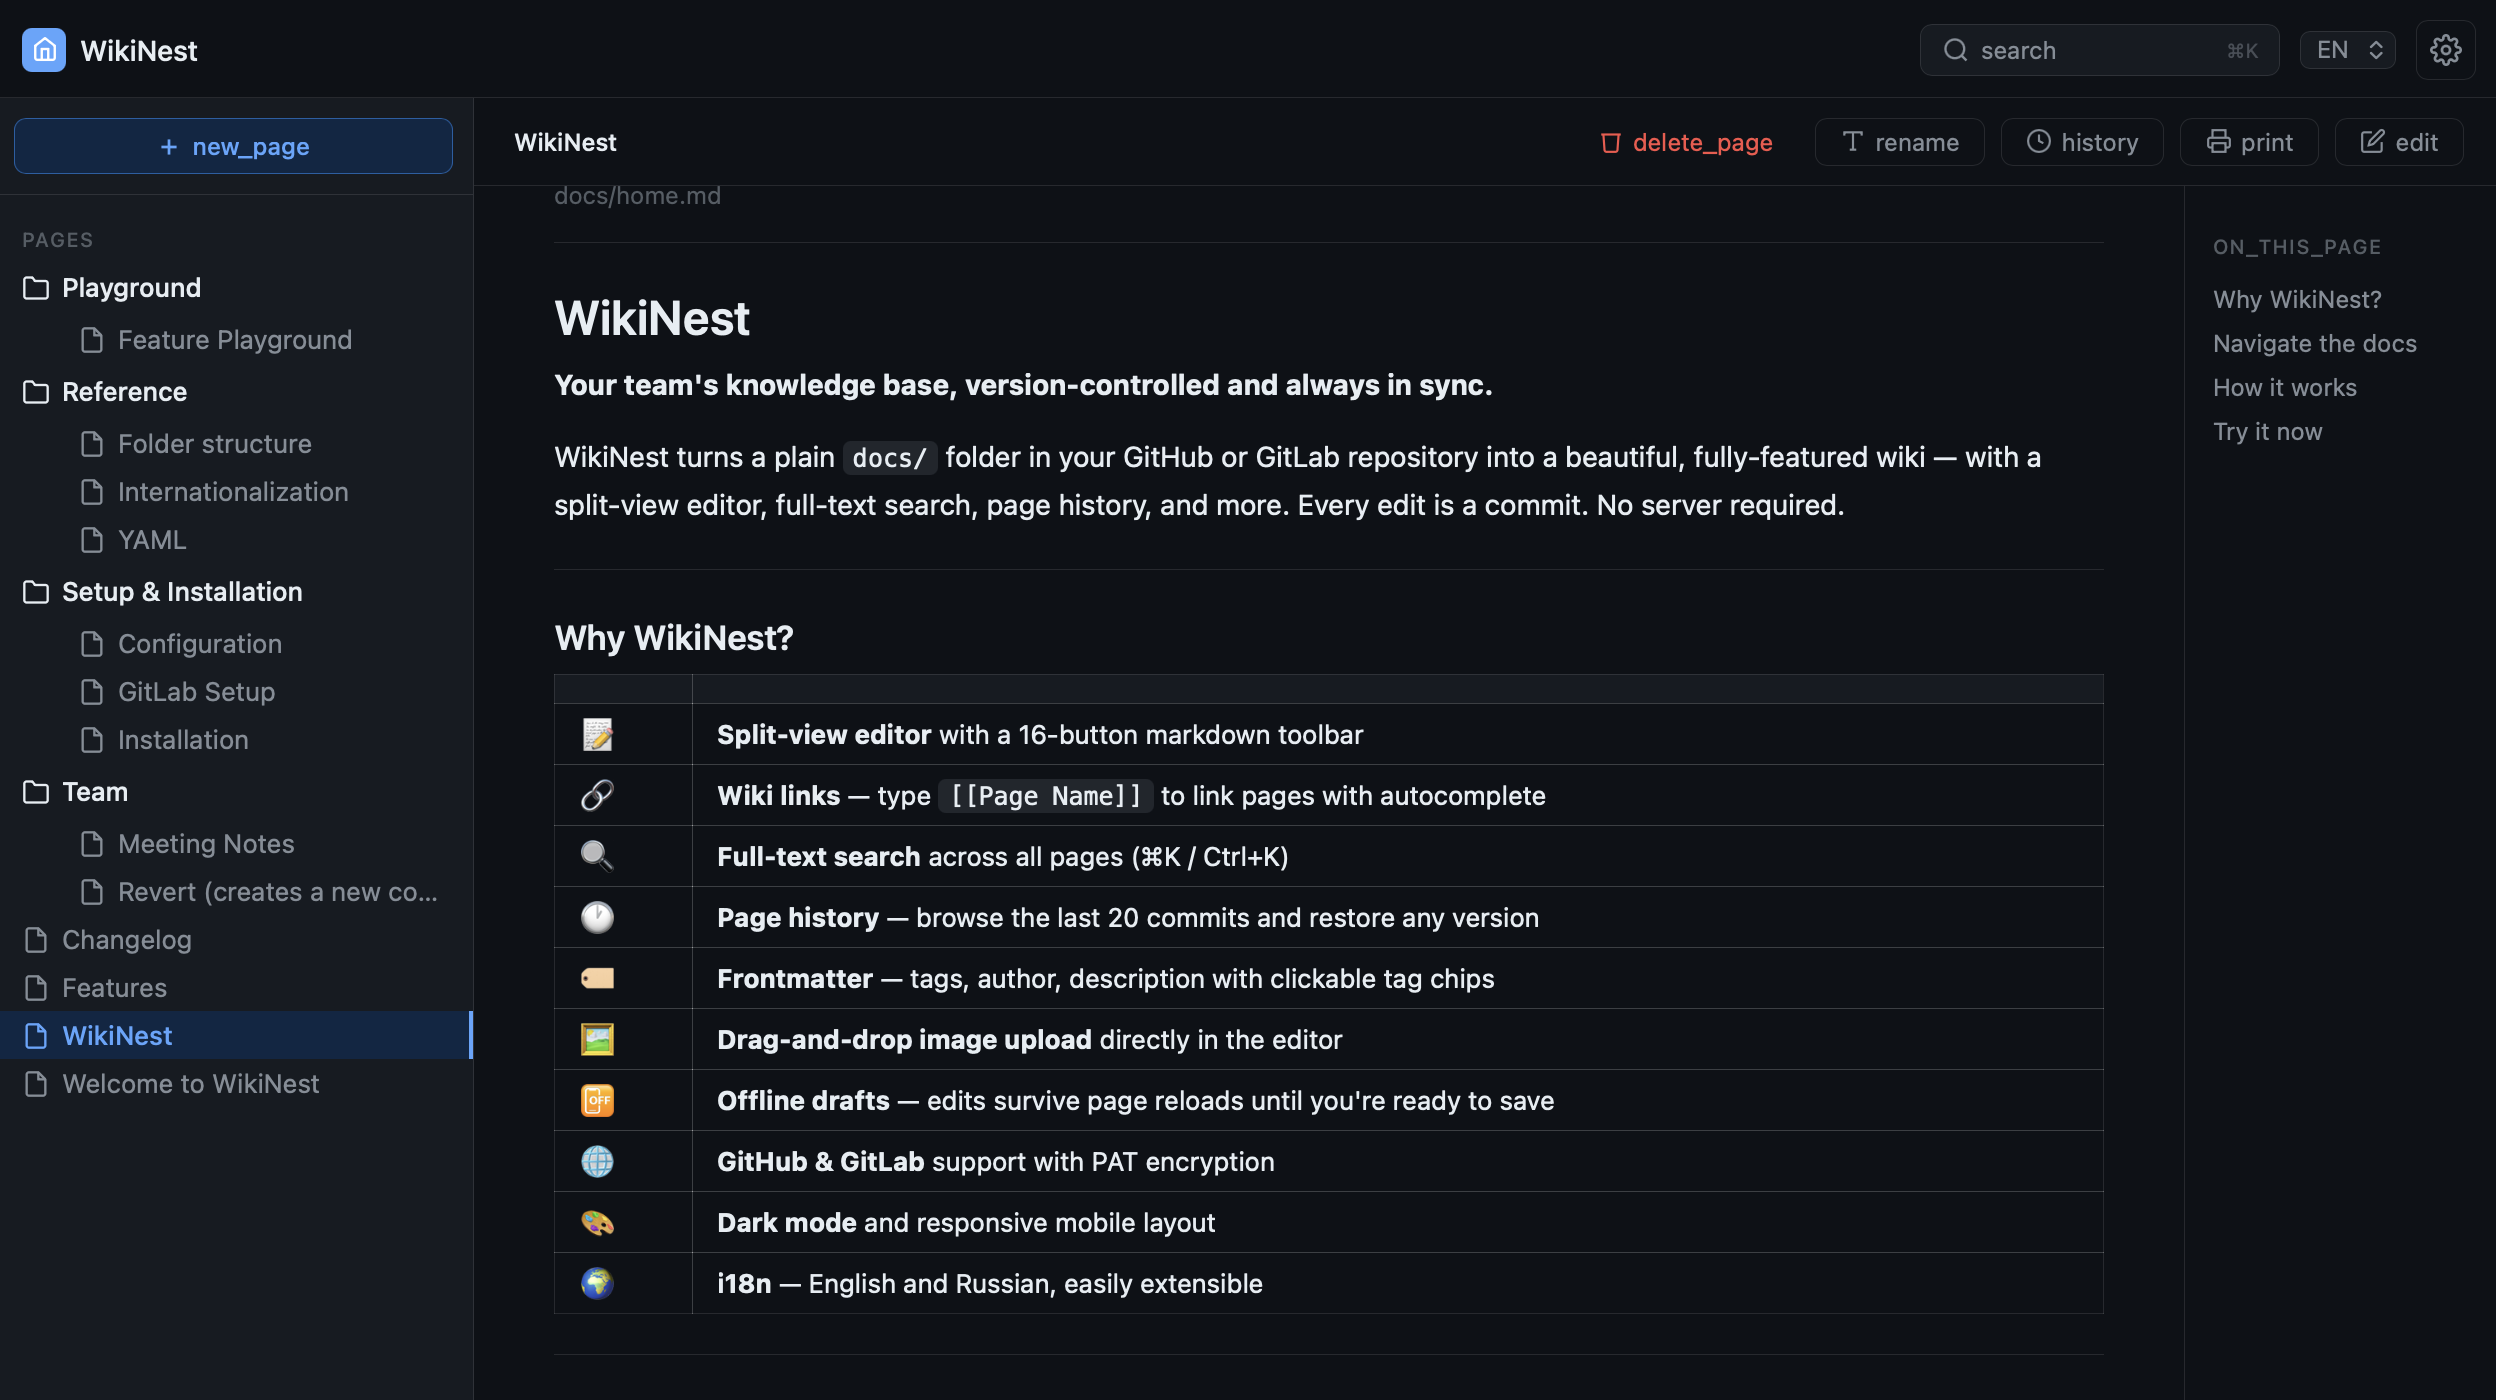Jump to Try it now section
Viewport: 2496px width, 1400px height.
pyautogui.click(x=2268, y=432)
